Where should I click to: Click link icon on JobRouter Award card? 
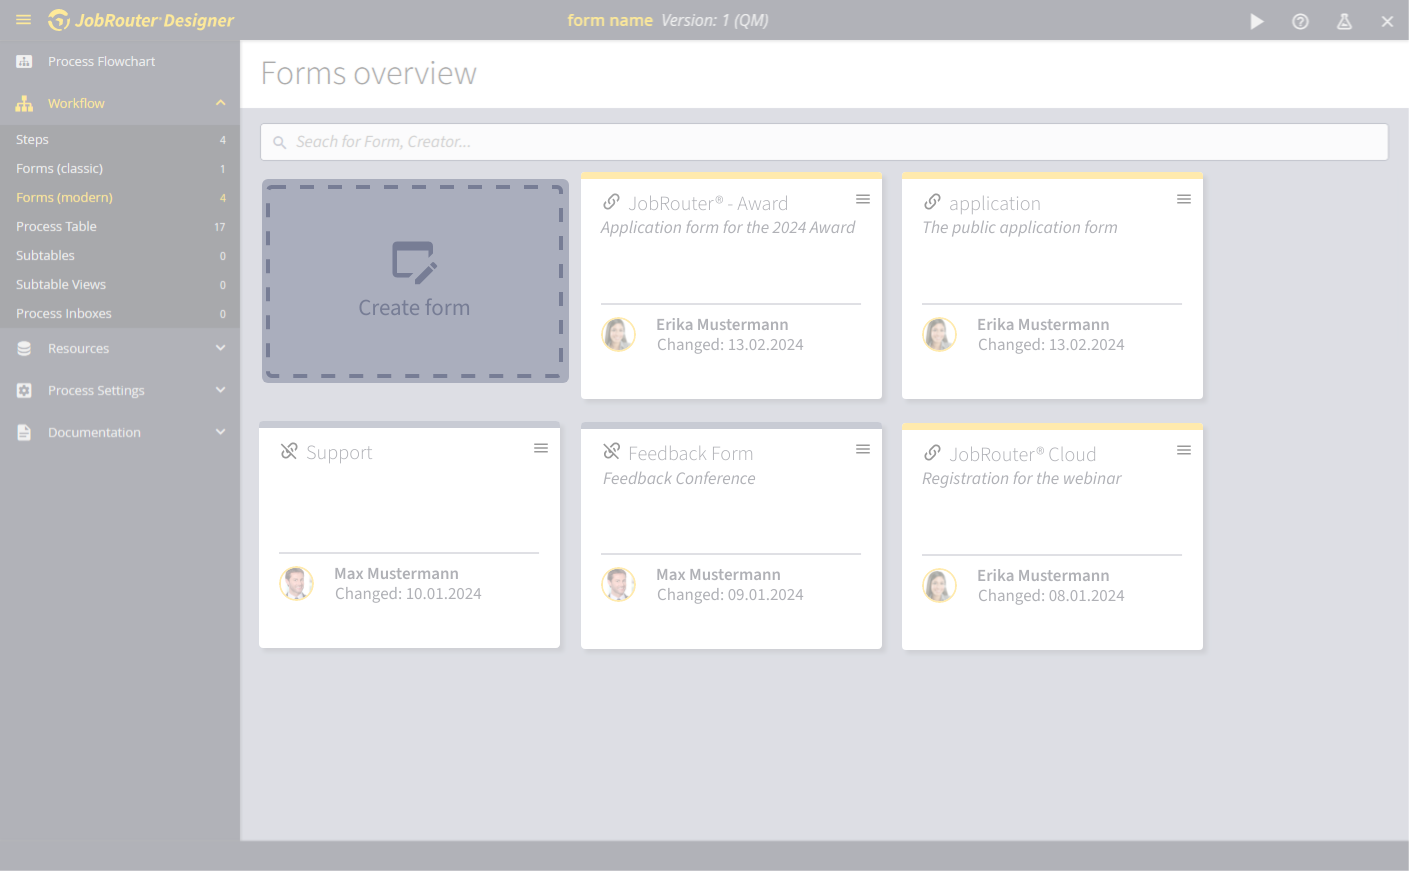click(x=611, y=202)
